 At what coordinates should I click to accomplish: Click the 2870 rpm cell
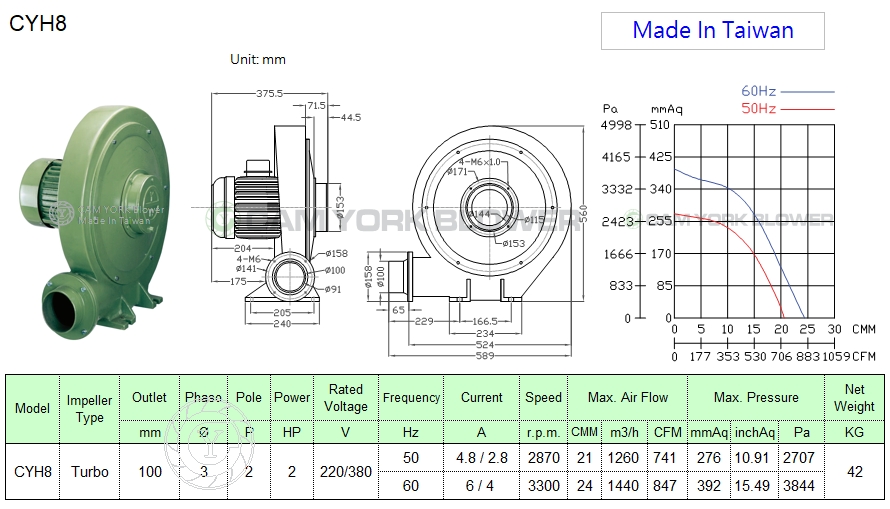(x=544, y=458)
